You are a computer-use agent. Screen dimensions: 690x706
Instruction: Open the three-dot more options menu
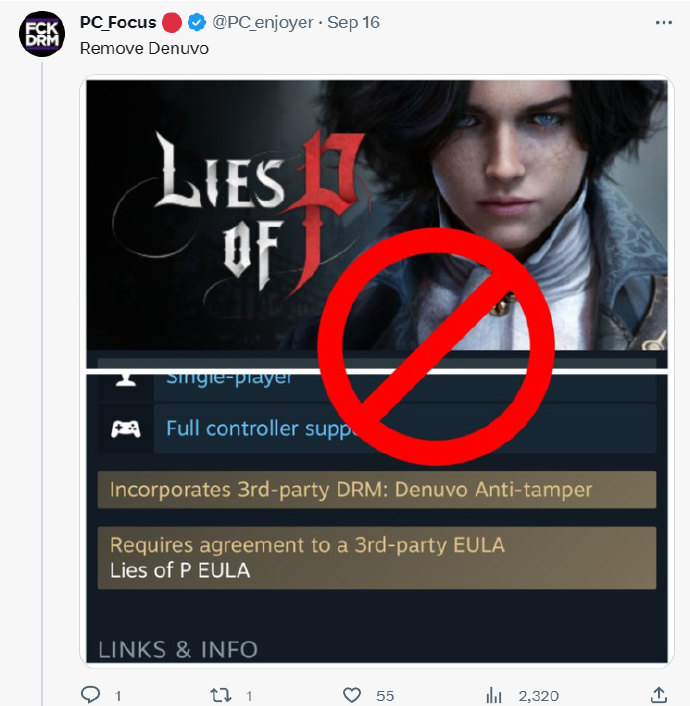(x=663, y=22)
